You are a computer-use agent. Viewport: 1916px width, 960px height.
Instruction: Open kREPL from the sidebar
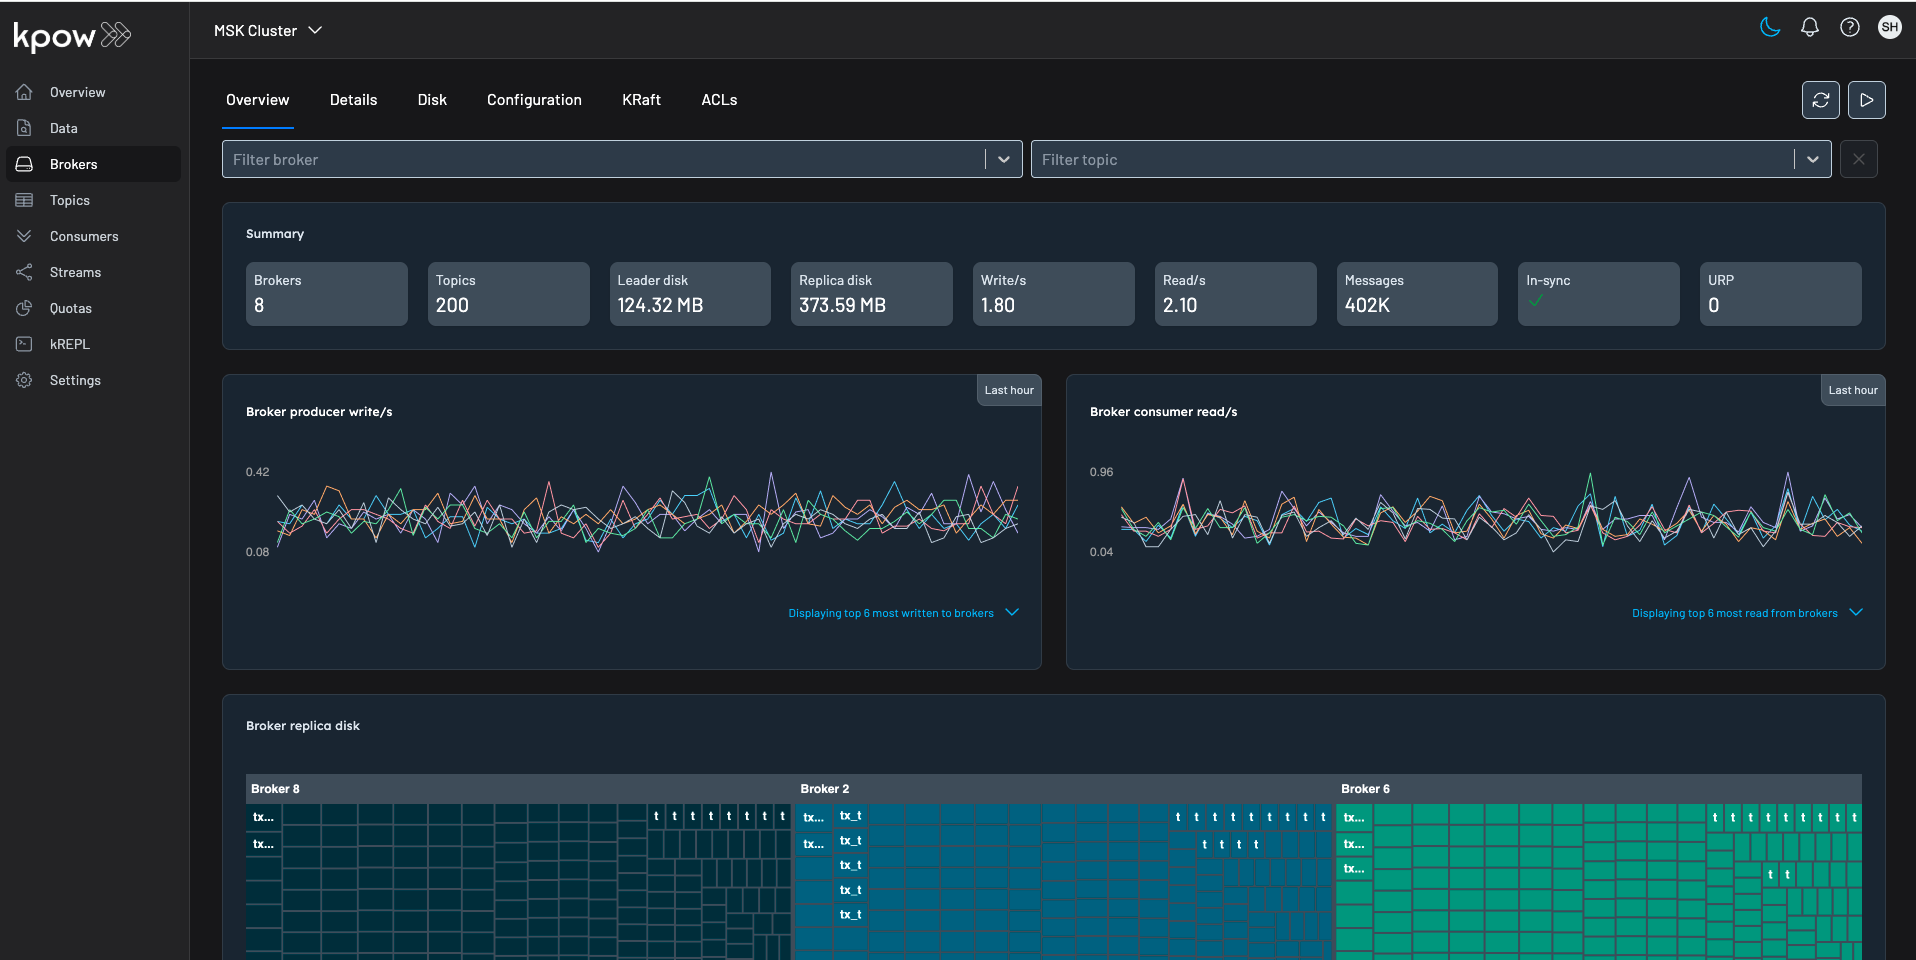[x=69, y=344]
